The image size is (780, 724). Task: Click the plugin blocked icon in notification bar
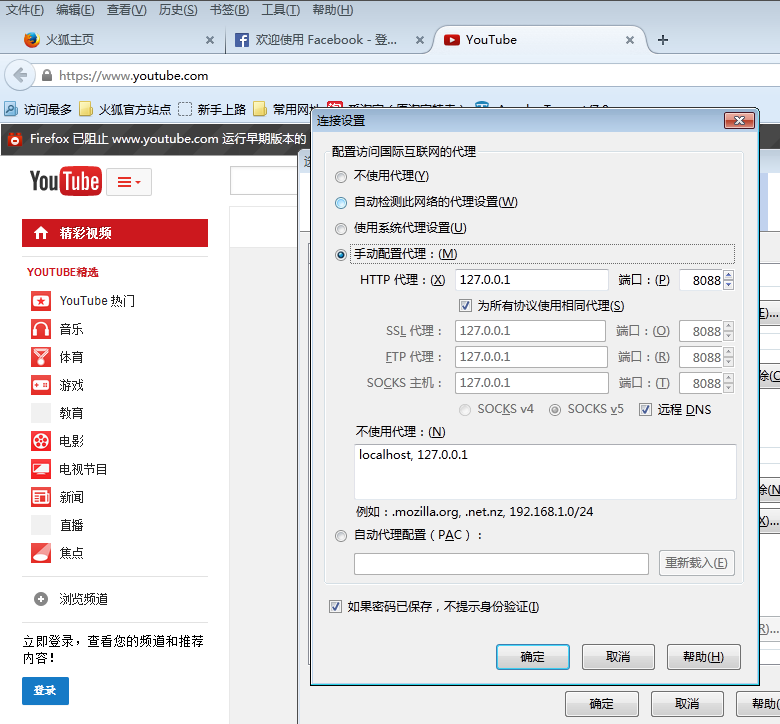15,139
